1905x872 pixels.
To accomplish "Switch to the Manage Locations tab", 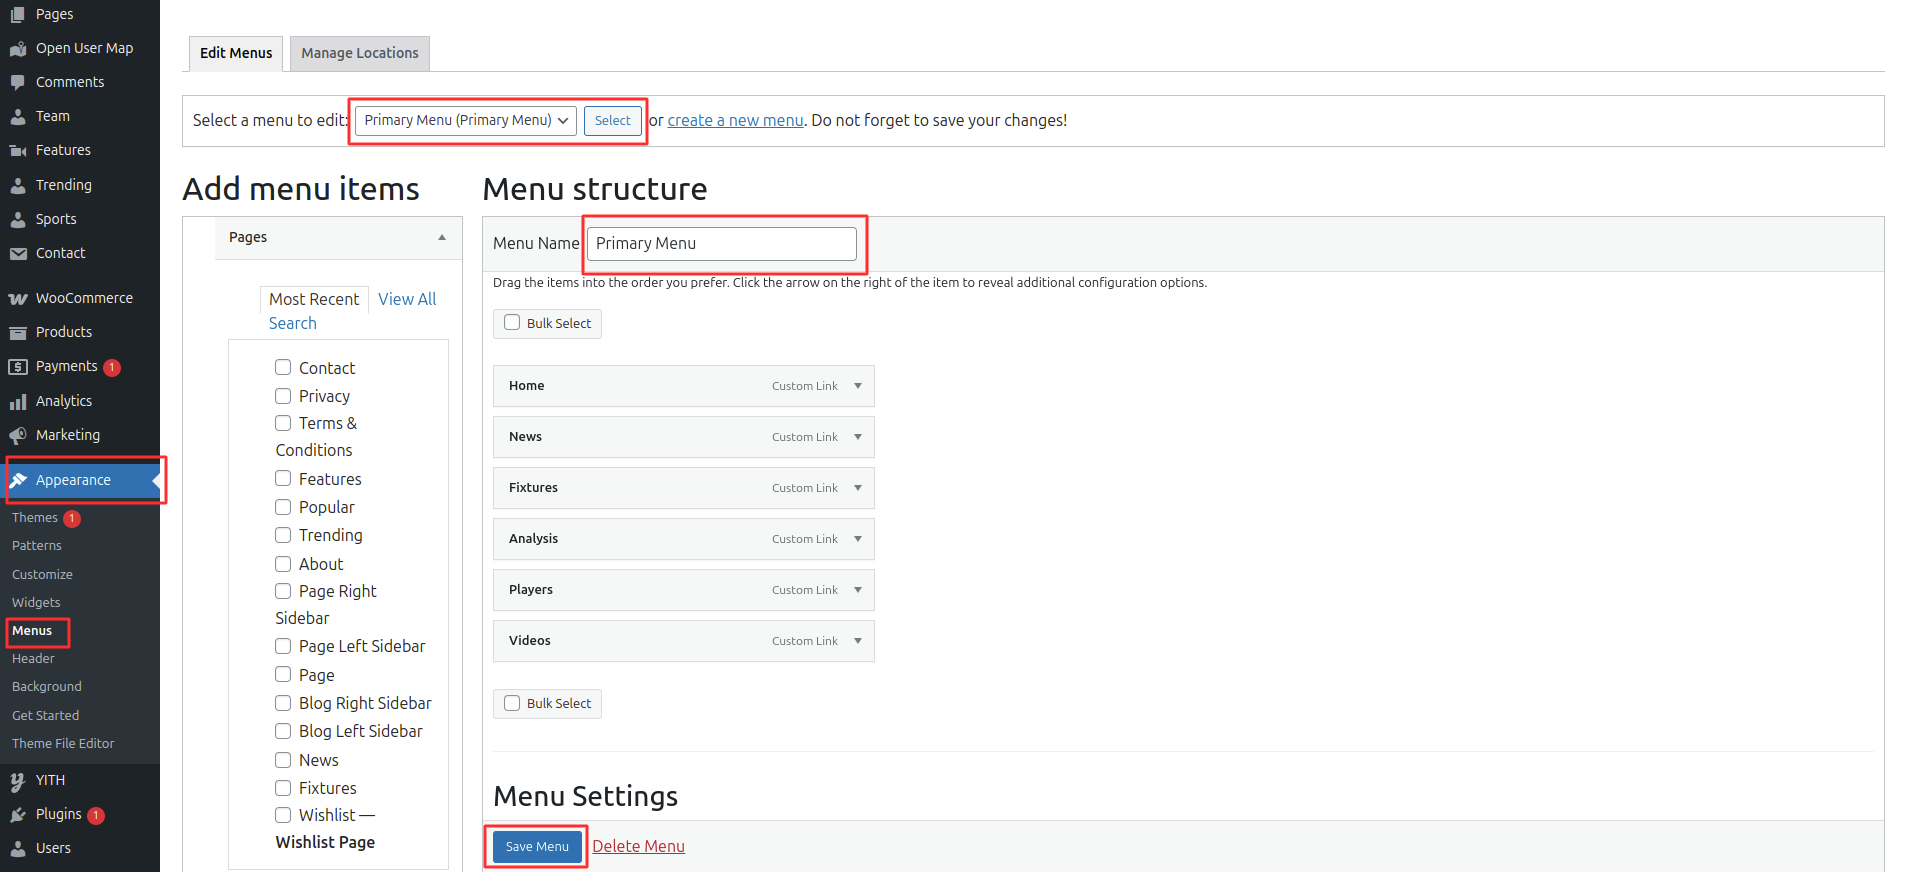I will click(x=360, y=53).
